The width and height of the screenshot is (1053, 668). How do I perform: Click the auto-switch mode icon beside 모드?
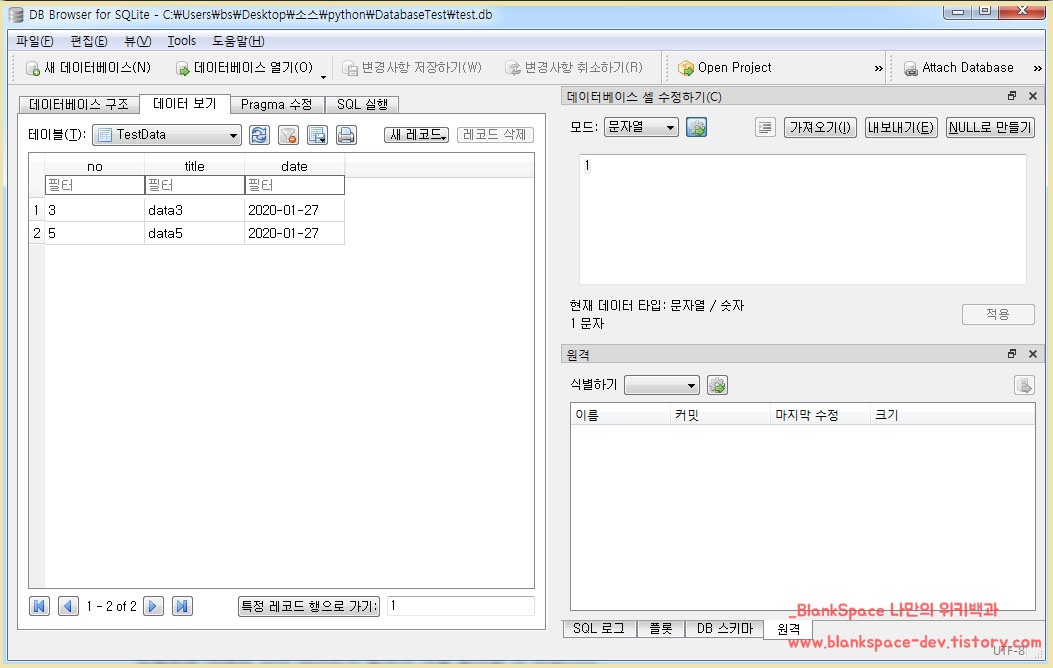(696, 127)
